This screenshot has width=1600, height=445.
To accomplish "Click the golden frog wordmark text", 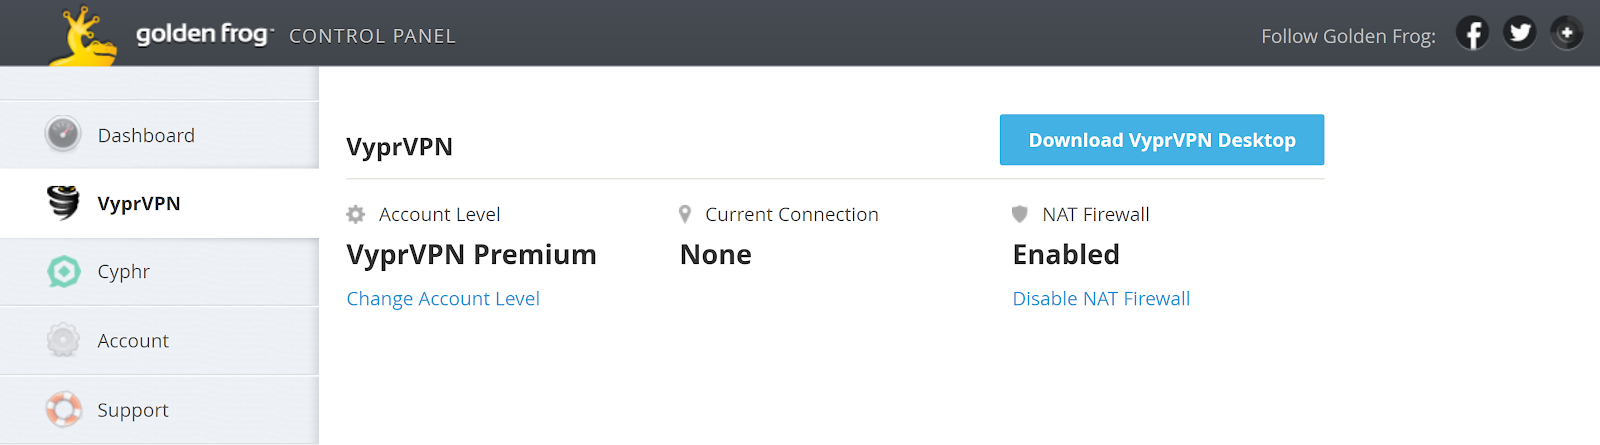I will 204,34.
